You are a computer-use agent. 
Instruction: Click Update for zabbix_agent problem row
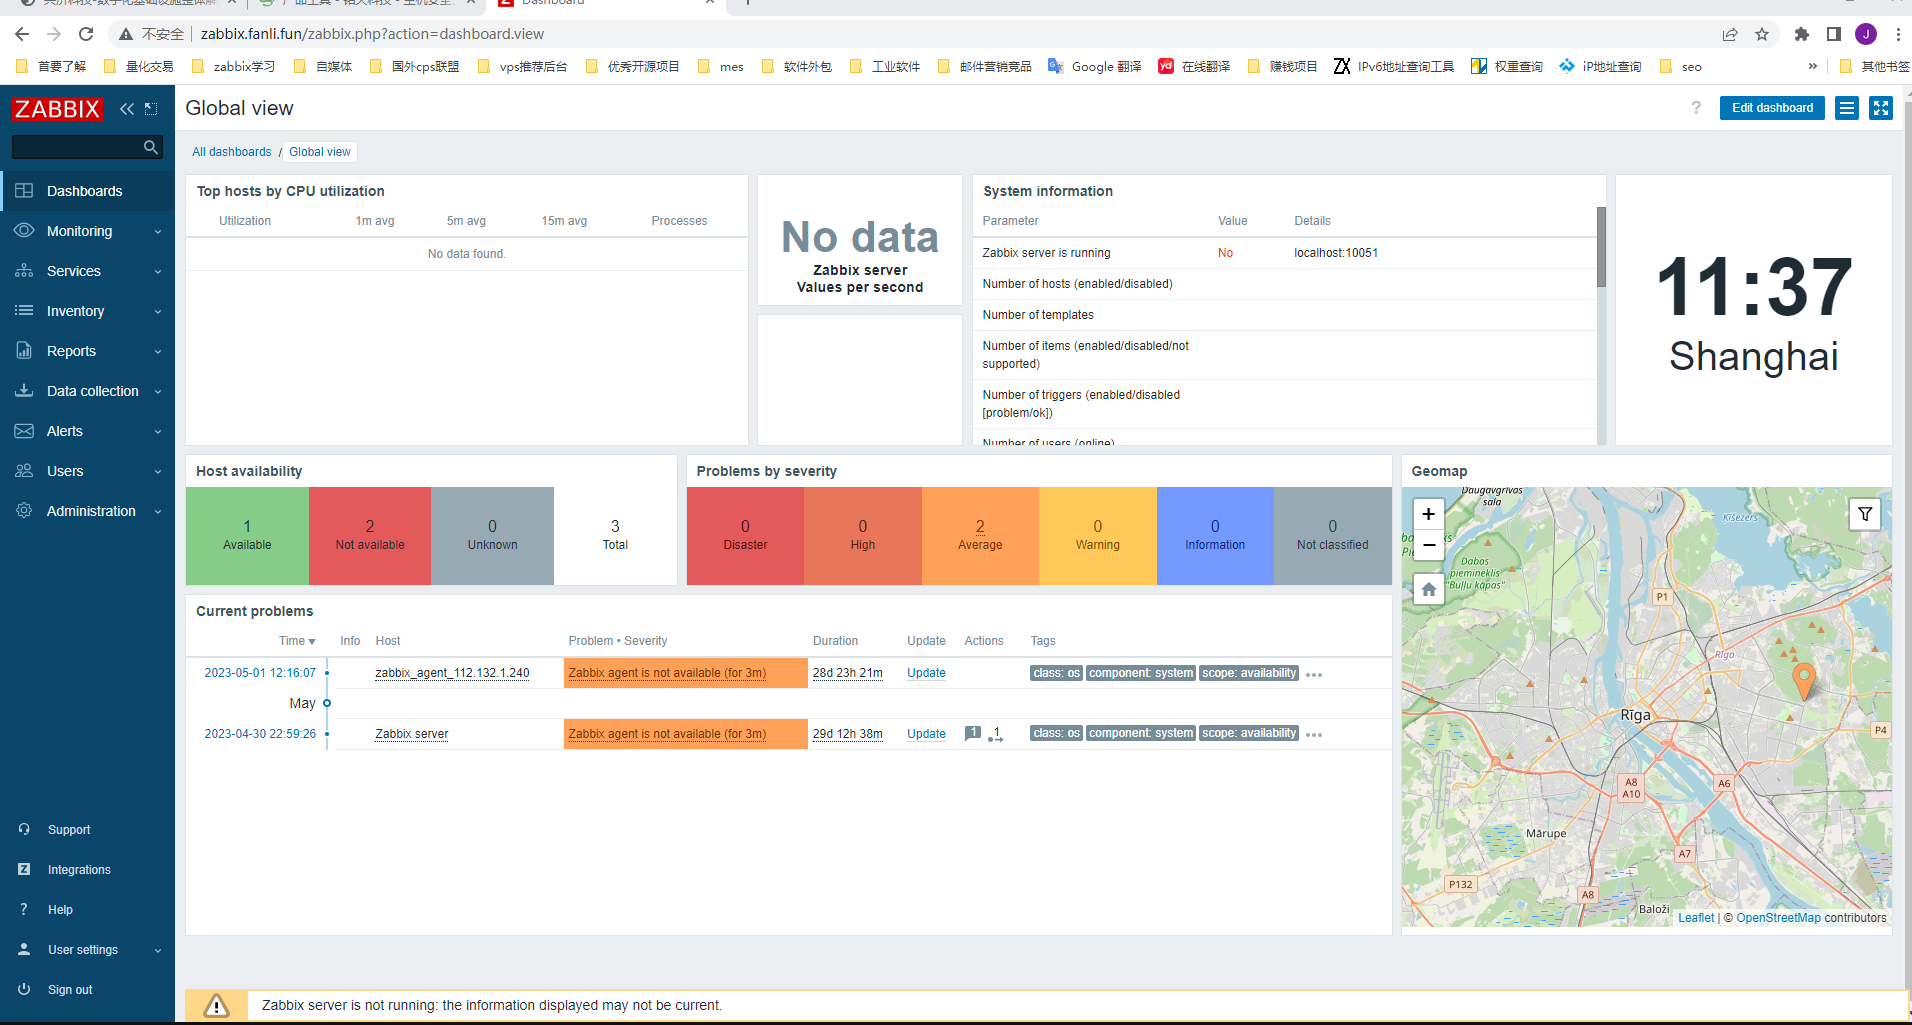pyautogui.click(x=926, y=673)
